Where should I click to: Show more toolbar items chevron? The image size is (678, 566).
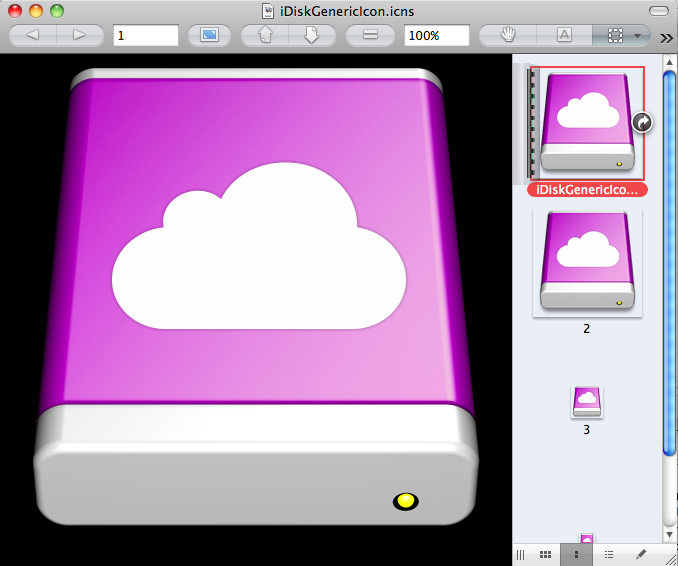[x=666, y=38]
